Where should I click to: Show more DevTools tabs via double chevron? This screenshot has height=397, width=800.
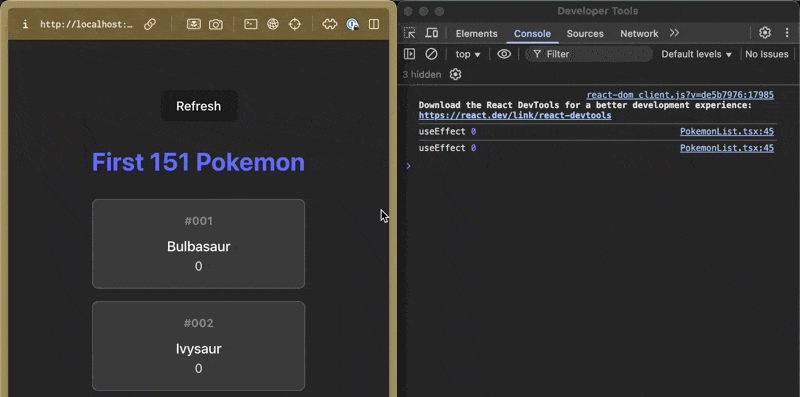click(x=674, y=33)
